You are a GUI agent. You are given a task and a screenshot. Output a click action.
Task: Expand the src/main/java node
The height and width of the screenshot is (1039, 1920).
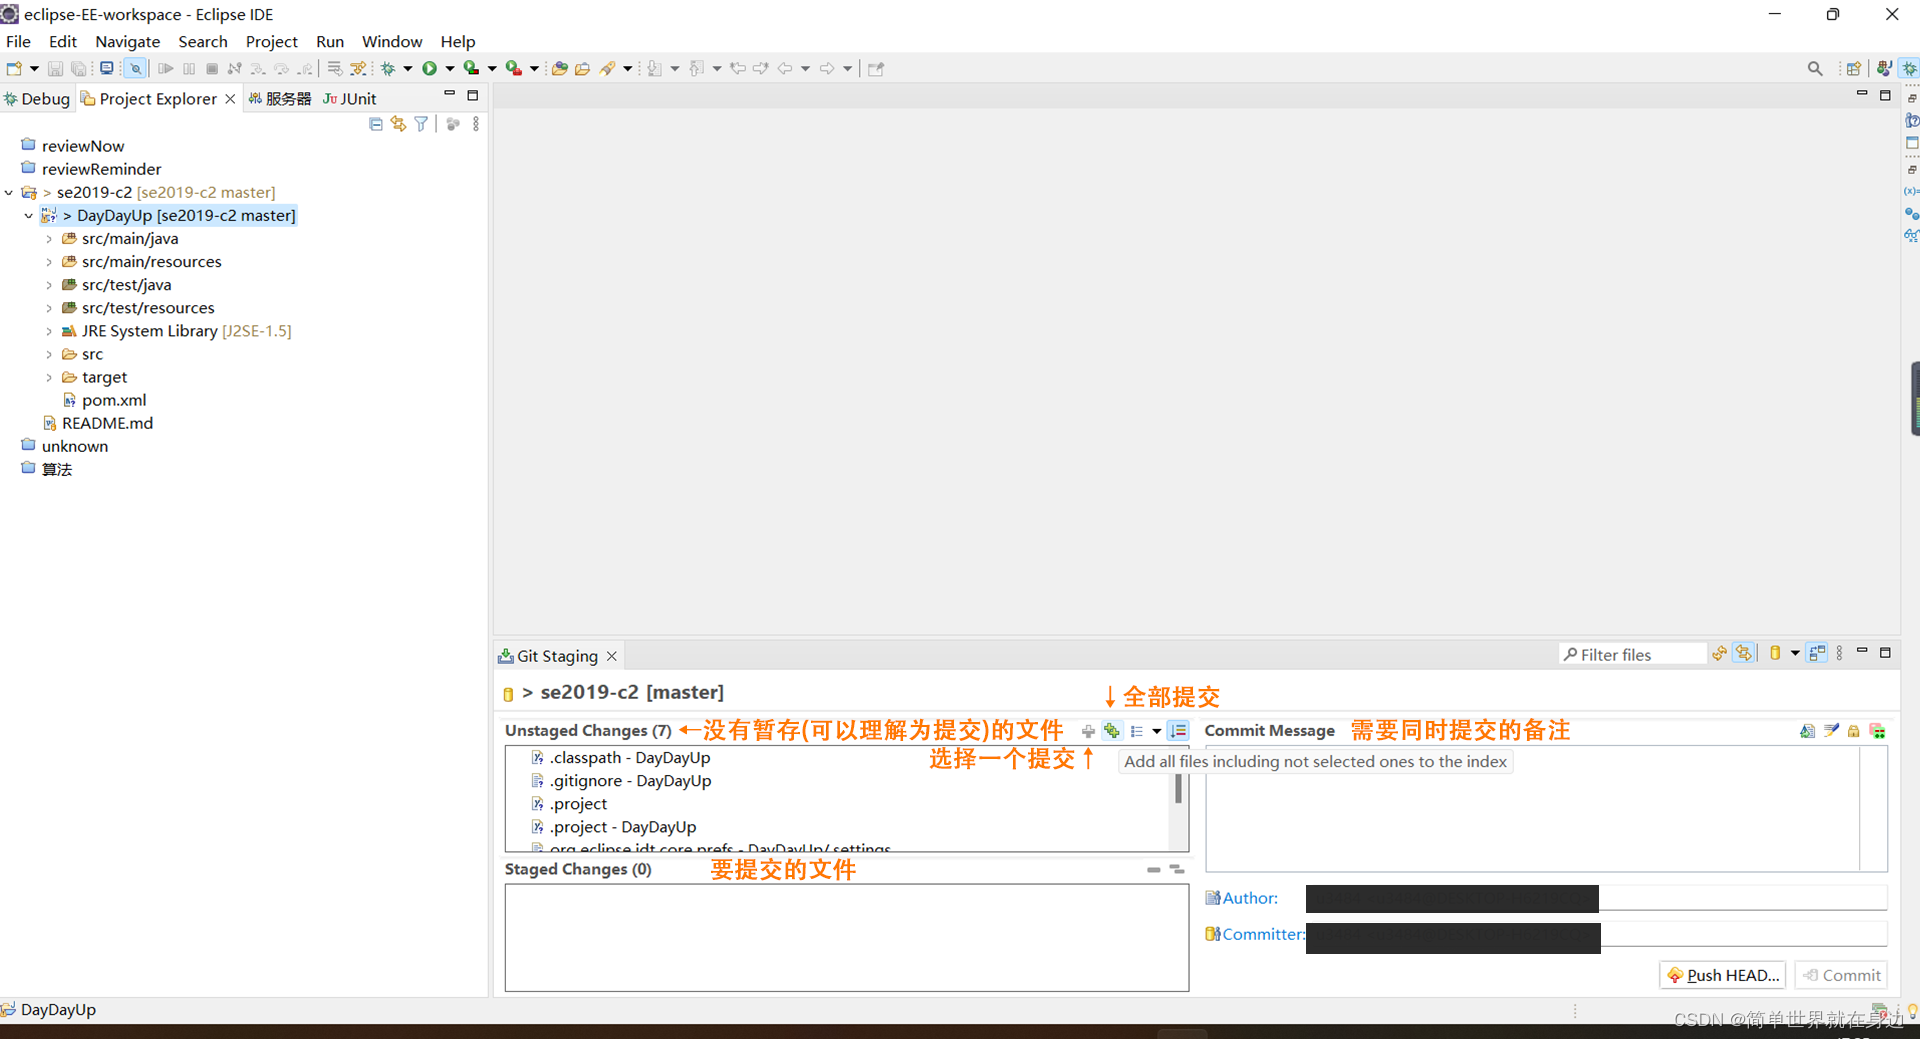coord(49,238)
